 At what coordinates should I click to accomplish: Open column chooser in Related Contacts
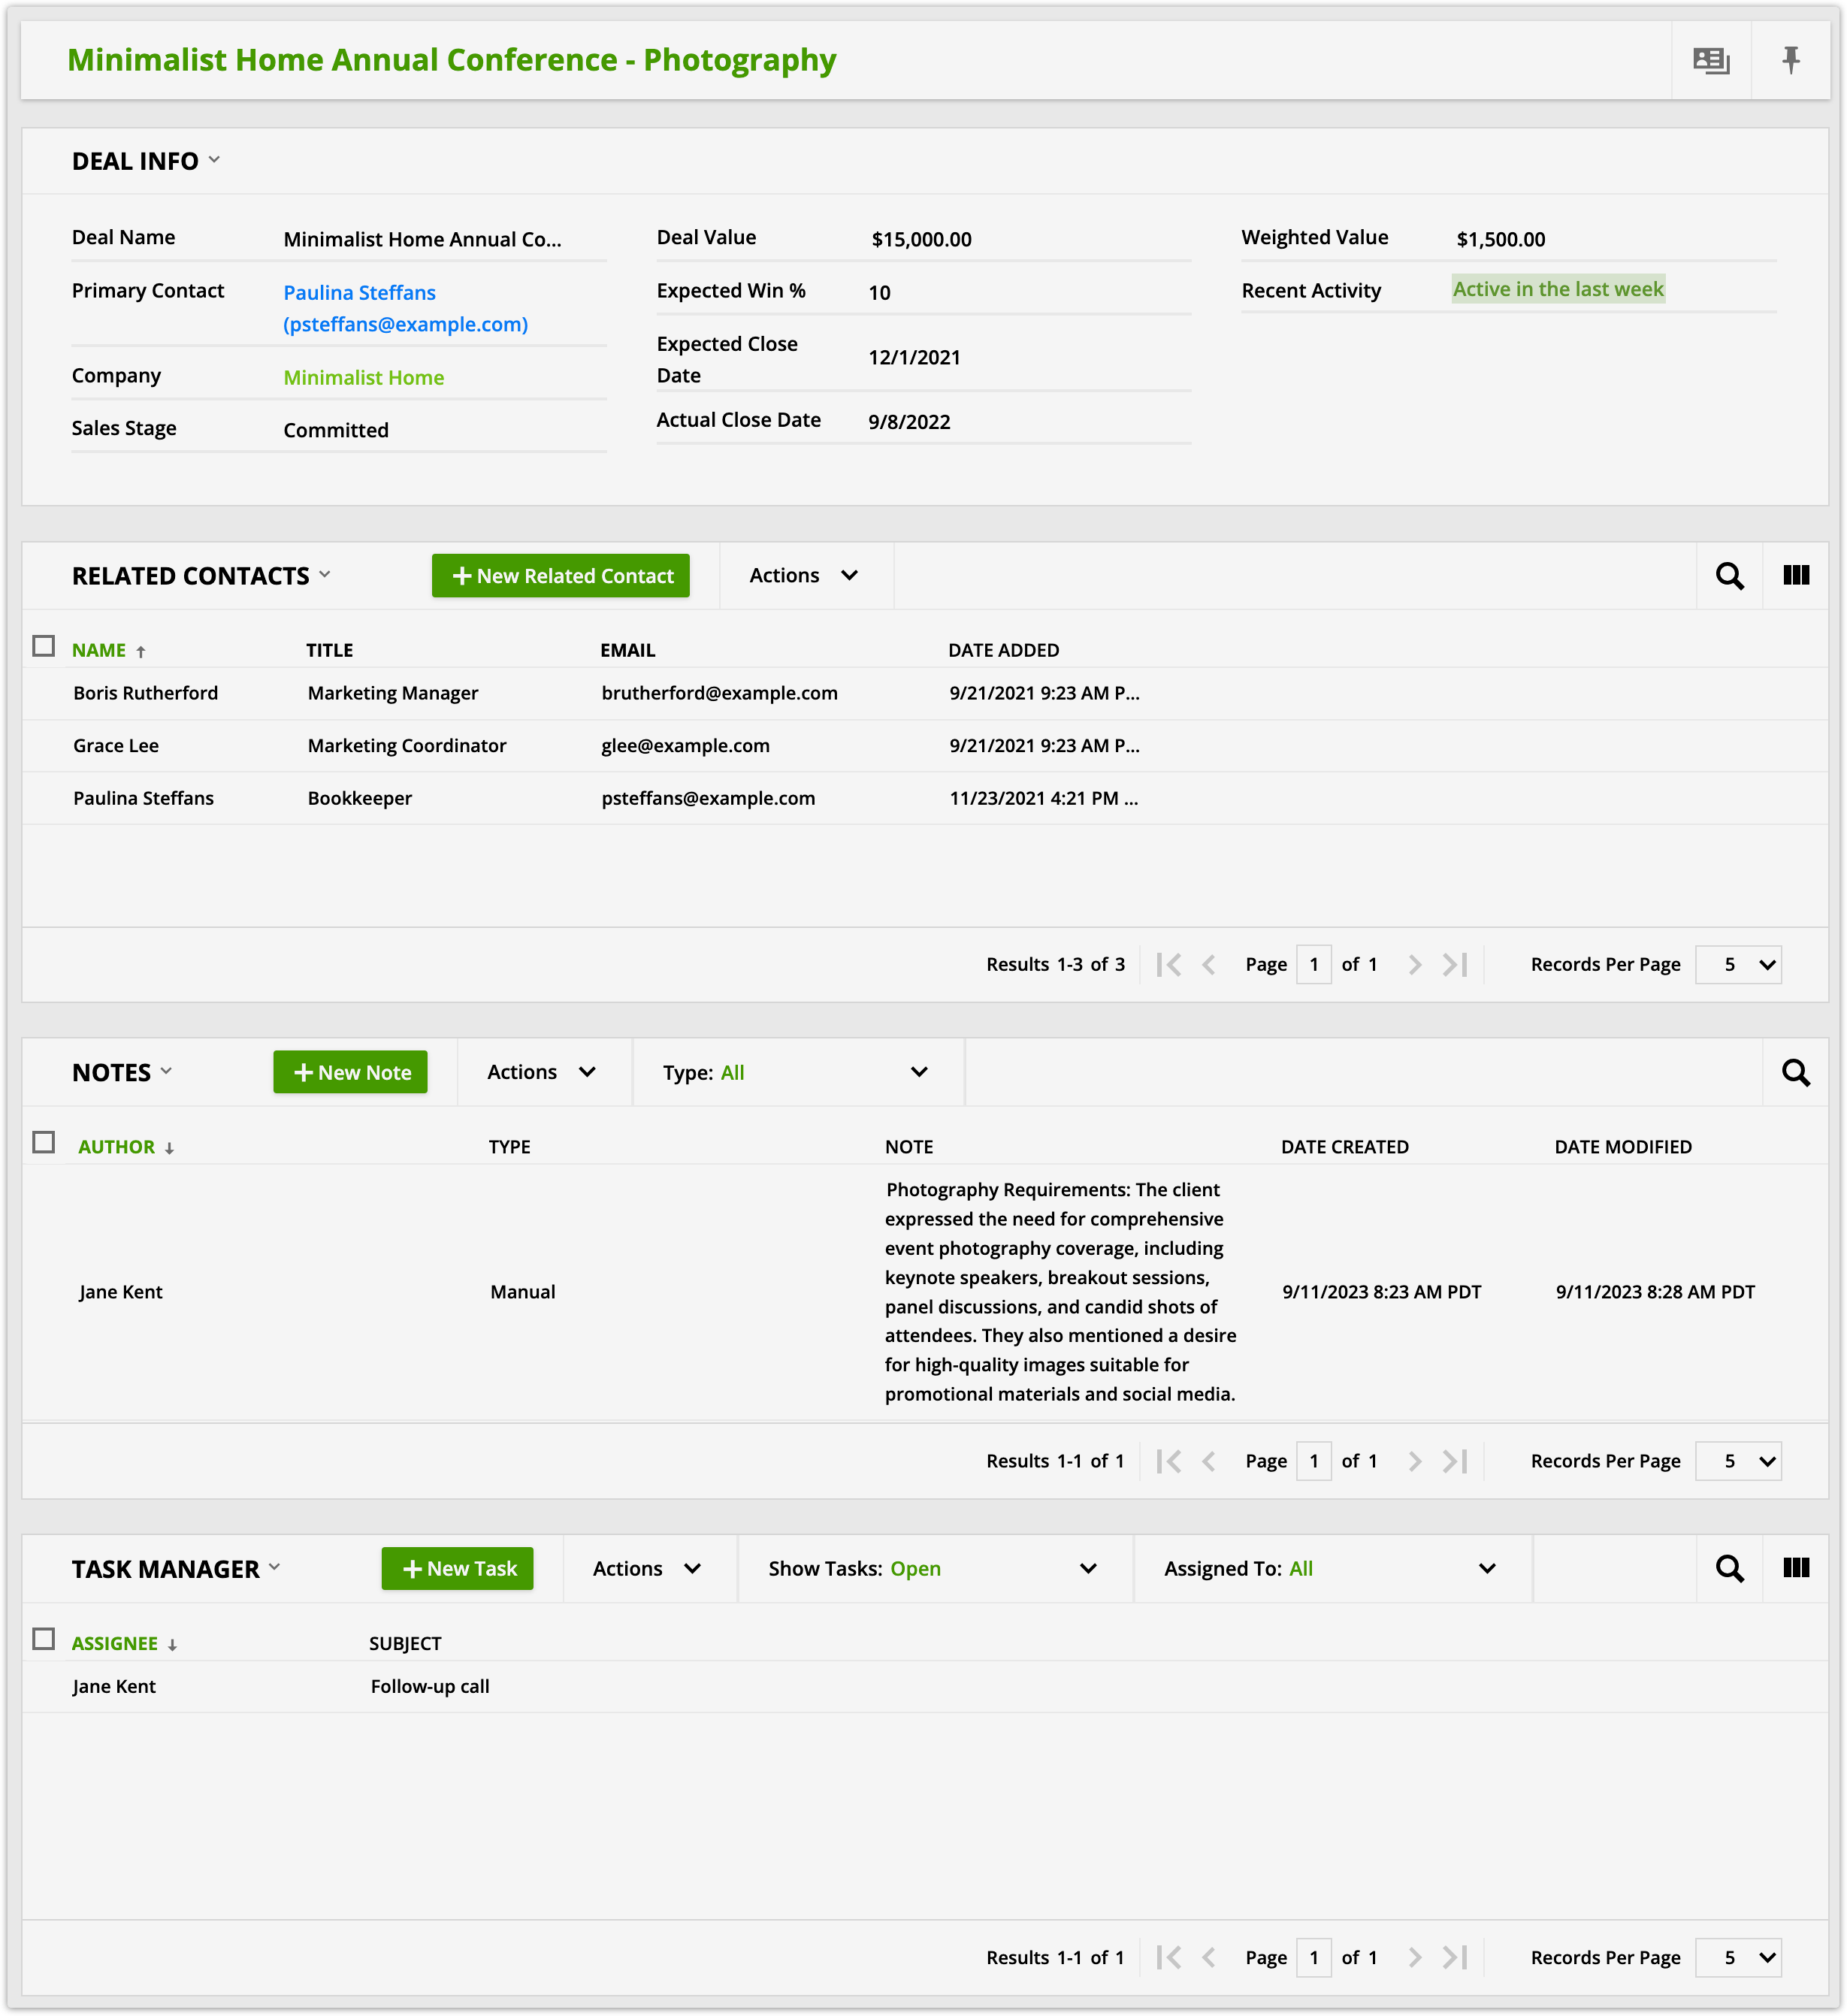click(x=1795, y=575)
